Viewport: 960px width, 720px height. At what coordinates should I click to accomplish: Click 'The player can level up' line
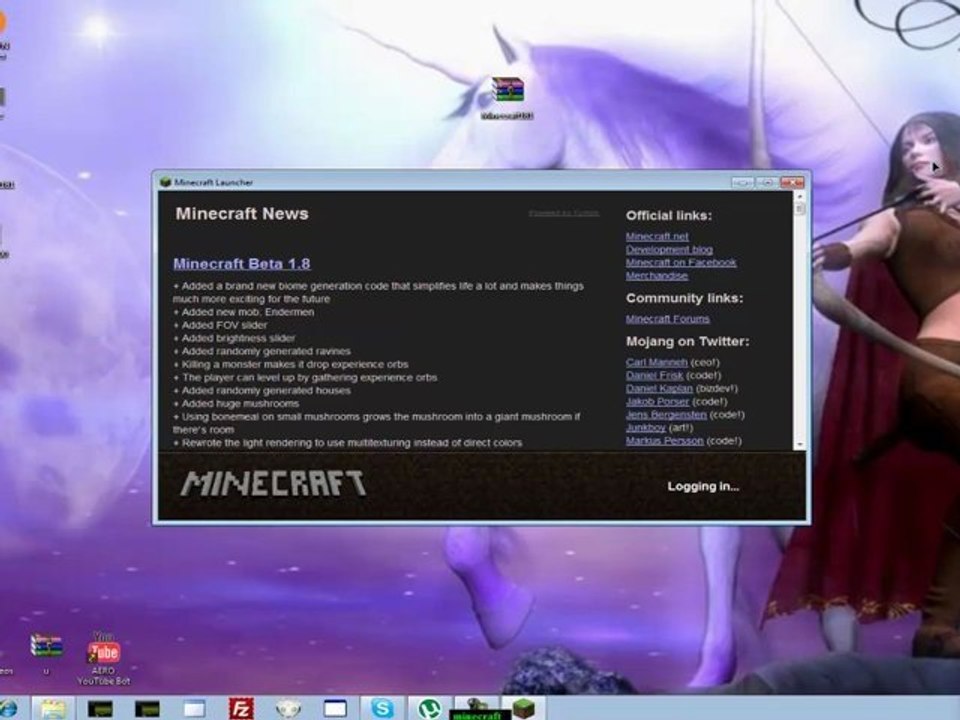tap(306, 378)
